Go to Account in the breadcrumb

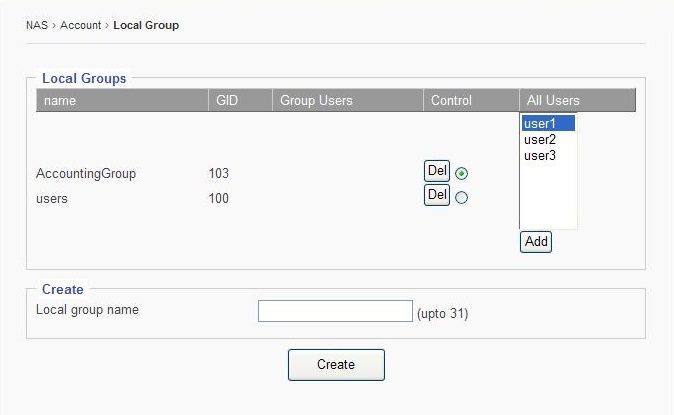coord(80,25)
